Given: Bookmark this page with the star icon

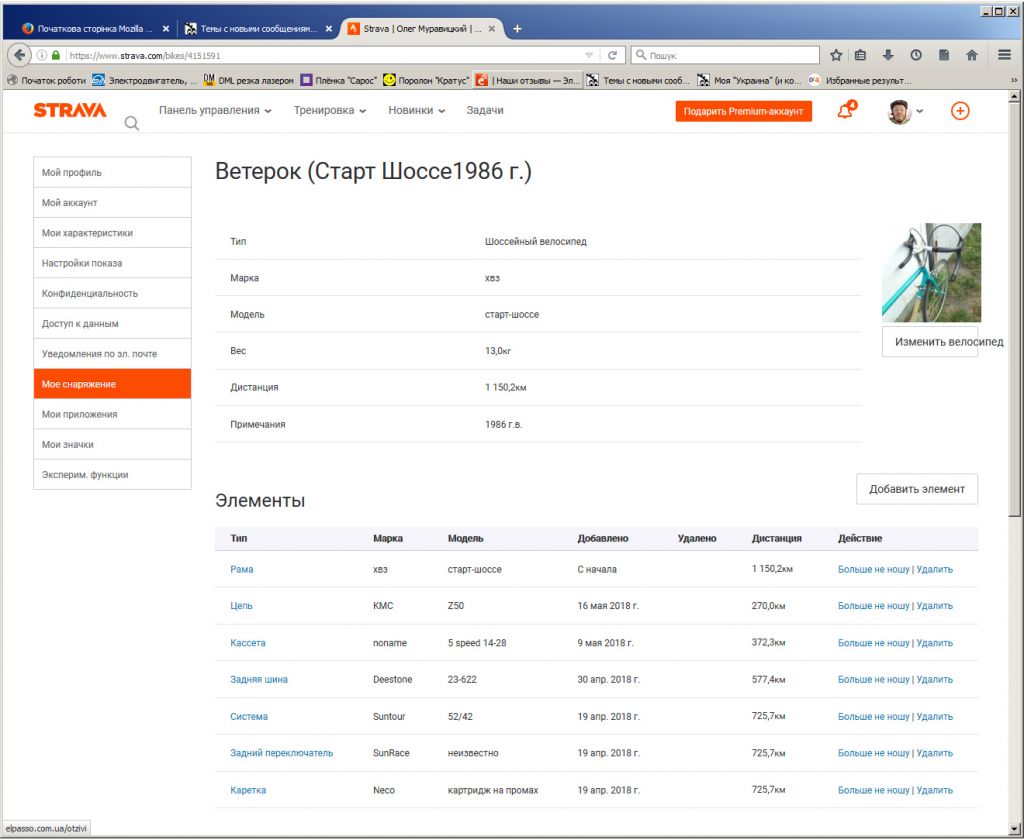Looking at the screenshot, I should (836, 56).
